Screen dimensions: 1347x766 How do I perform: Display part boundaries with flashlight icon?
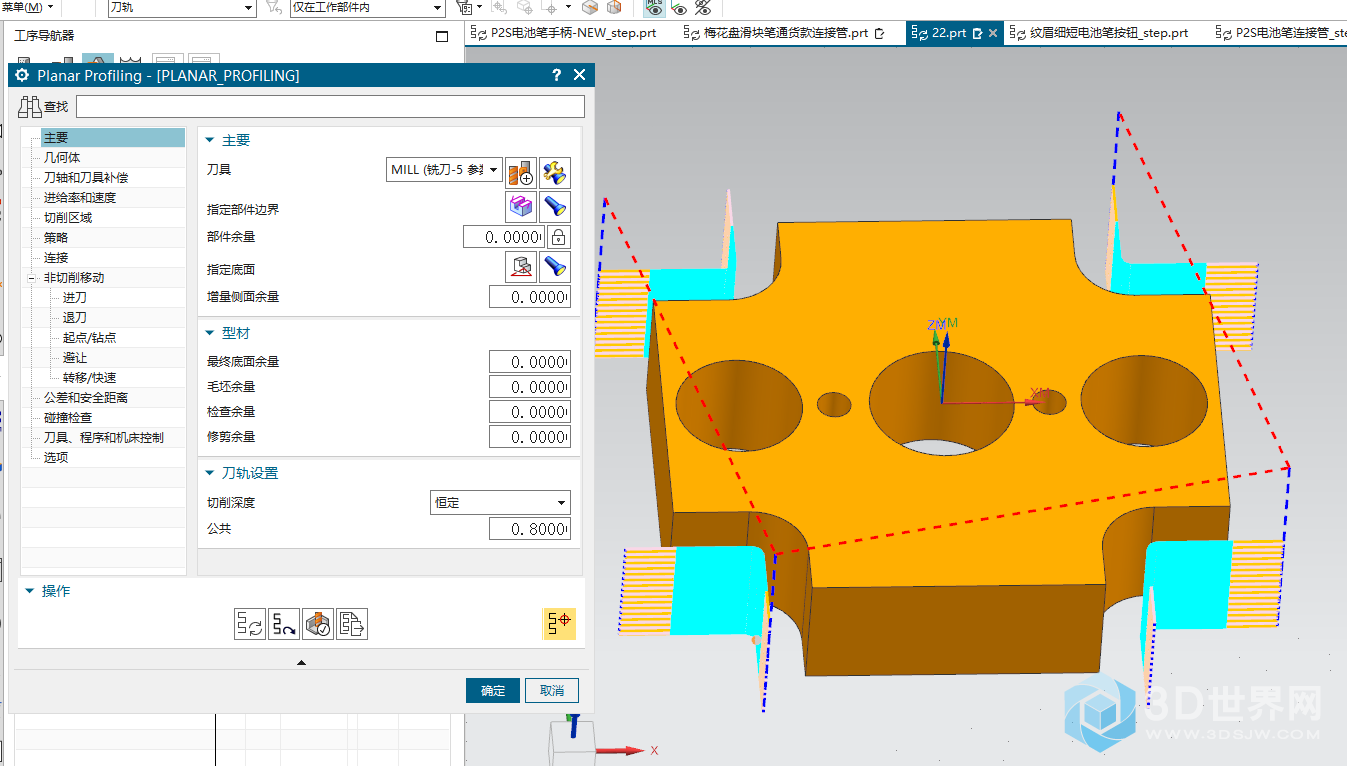click(555, 207)
